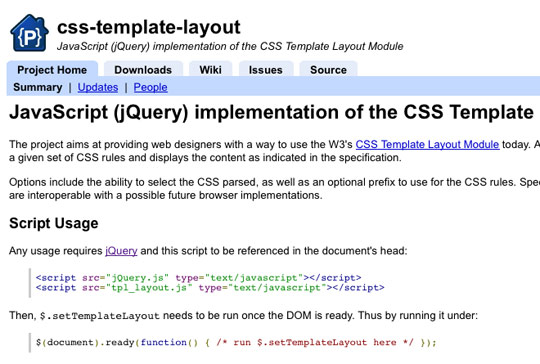Screen dimensions: 540x364
Task: Click the Script Usage heading
Action: [54, 223]
